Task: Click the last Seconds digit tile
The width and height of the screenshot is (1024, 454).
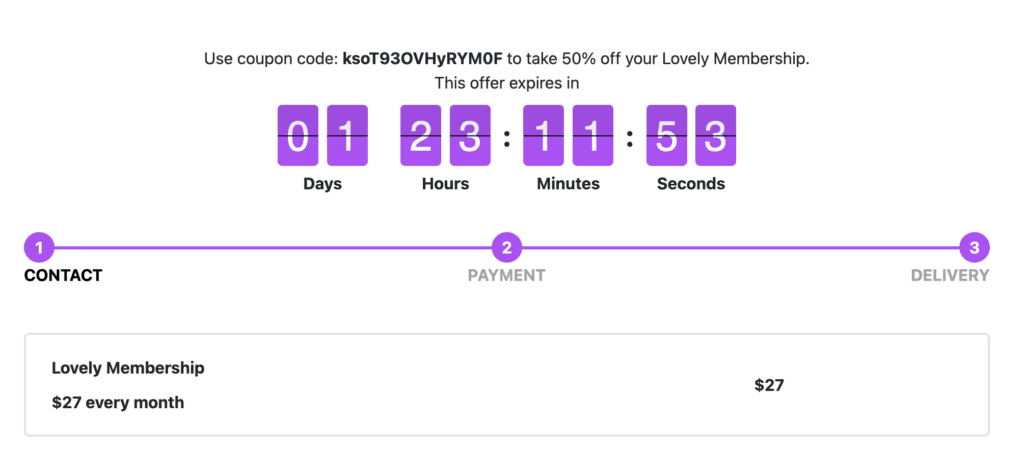Action: (x=715, y=136)
